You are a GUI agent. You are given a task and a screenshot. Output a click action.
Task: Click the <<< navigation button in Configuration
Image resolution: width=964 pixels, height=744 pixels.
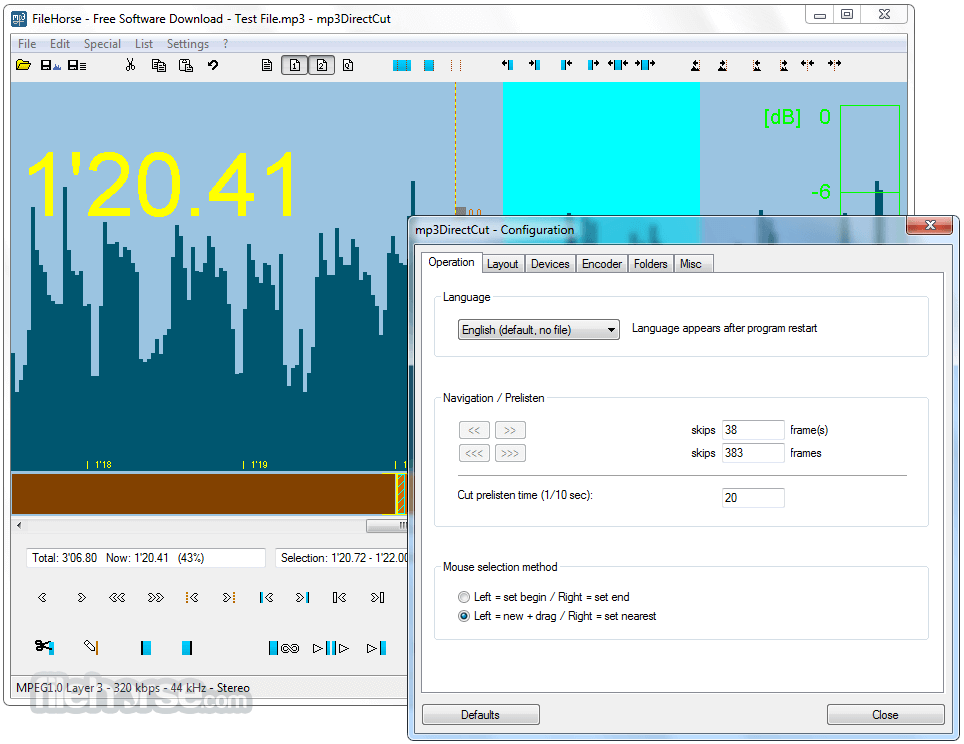[x=474, y=453]
